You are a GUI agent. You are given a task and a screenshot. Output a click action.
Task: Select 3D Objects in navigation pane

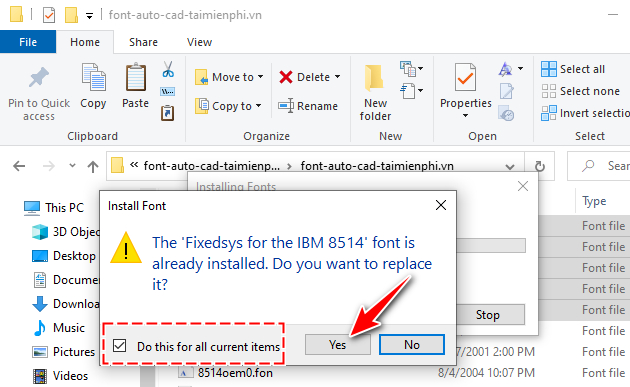pyautogui.click(x=65, y=232)
